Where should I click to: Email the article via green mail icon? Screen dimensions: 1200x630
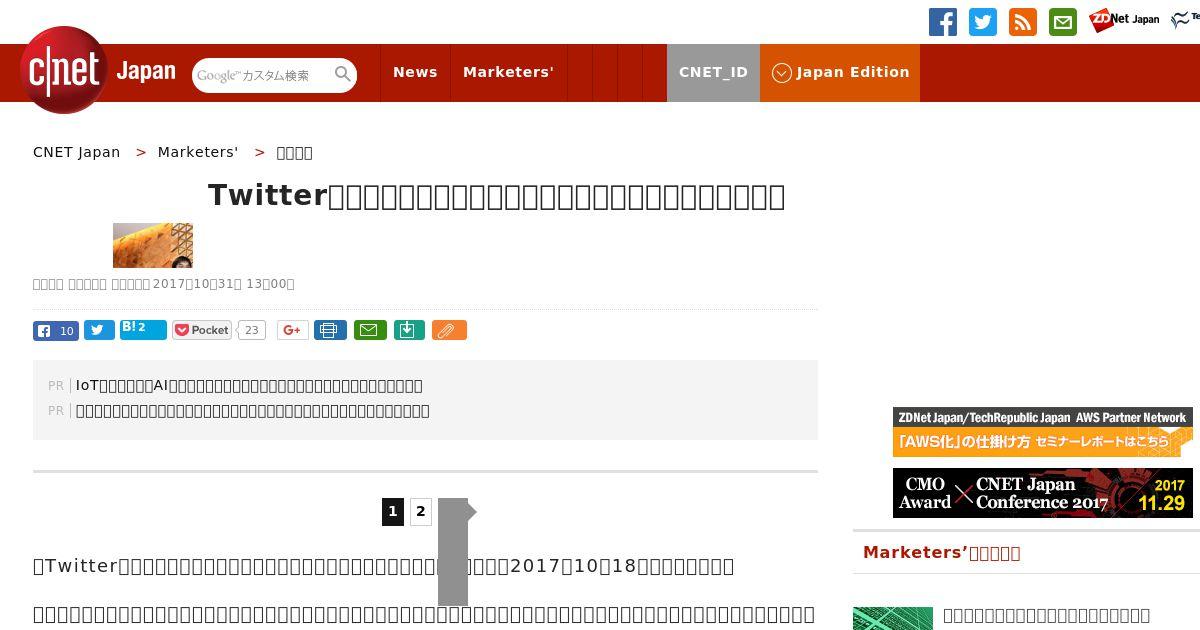pos(371,330)
